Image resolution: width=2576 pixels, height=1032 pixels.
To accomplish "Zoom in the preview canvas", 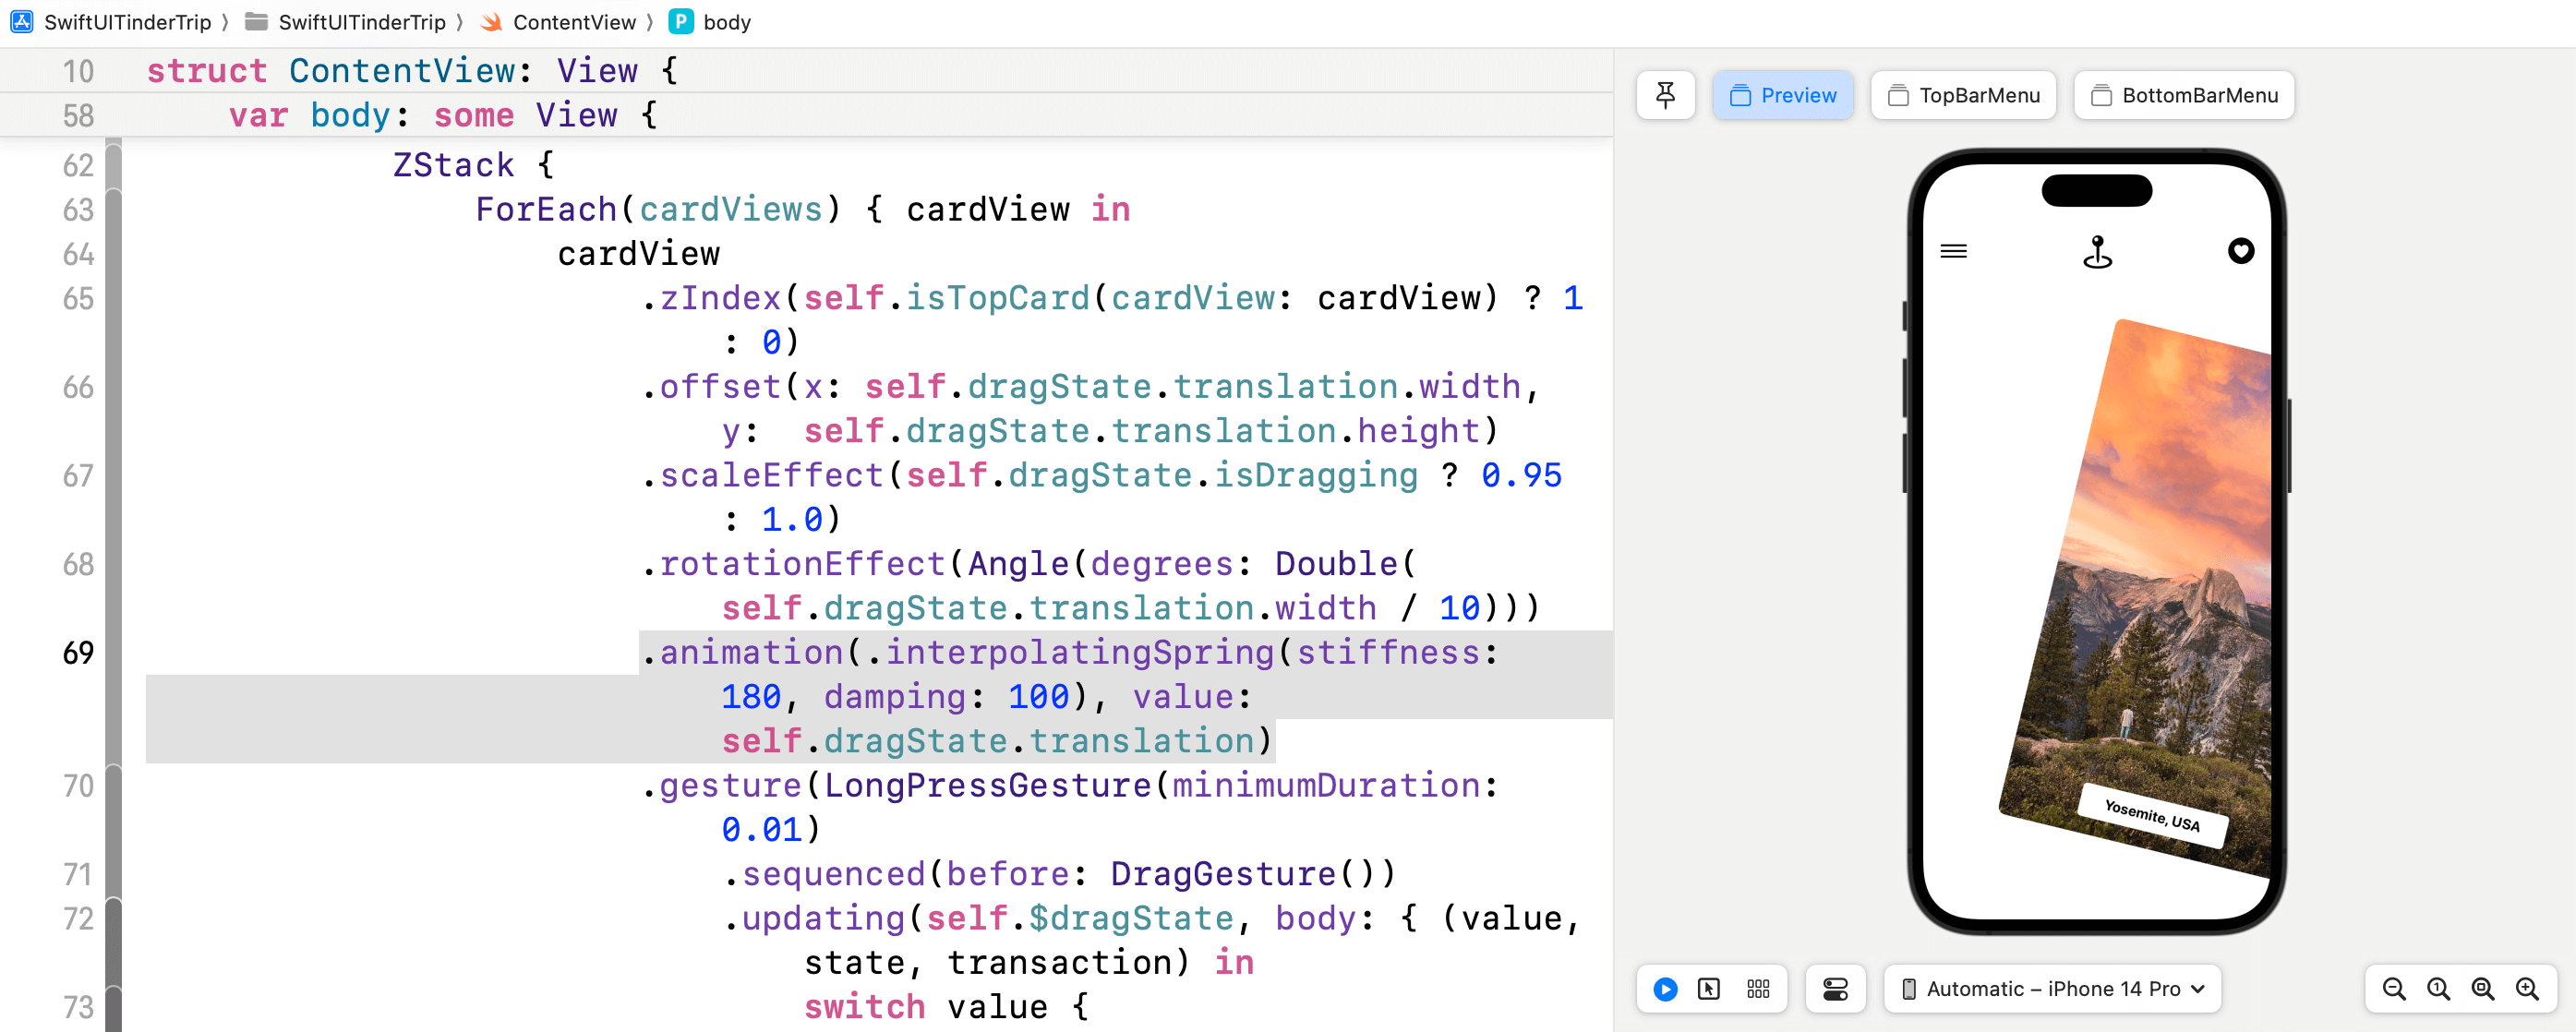I will coord(2527,989).
